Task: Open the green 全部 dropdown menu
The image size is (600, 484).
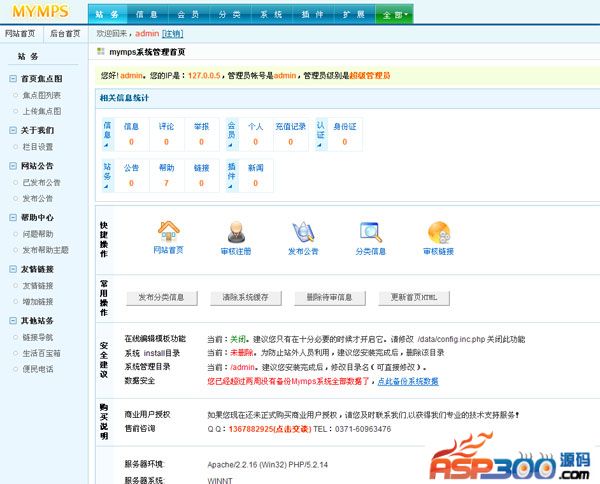Action: coord(391,15)
